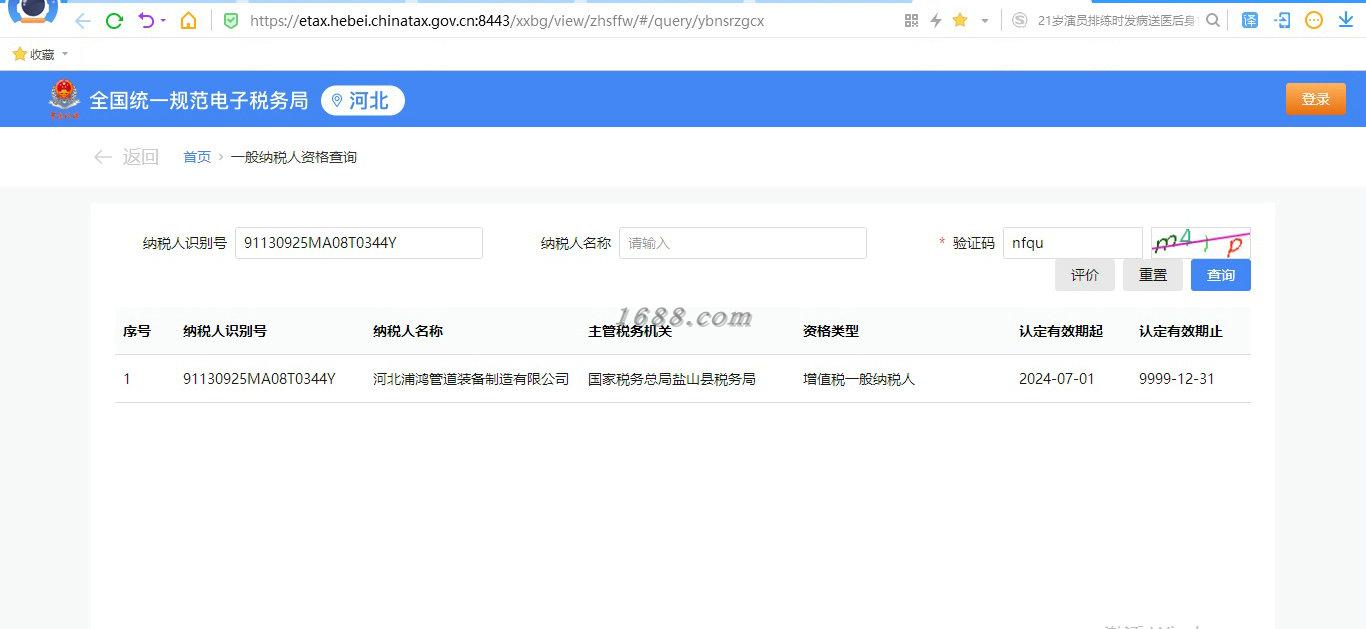The image size is (1366, 629).
Task: Click the orange 登录 login button
Action: coord(1316,99)
